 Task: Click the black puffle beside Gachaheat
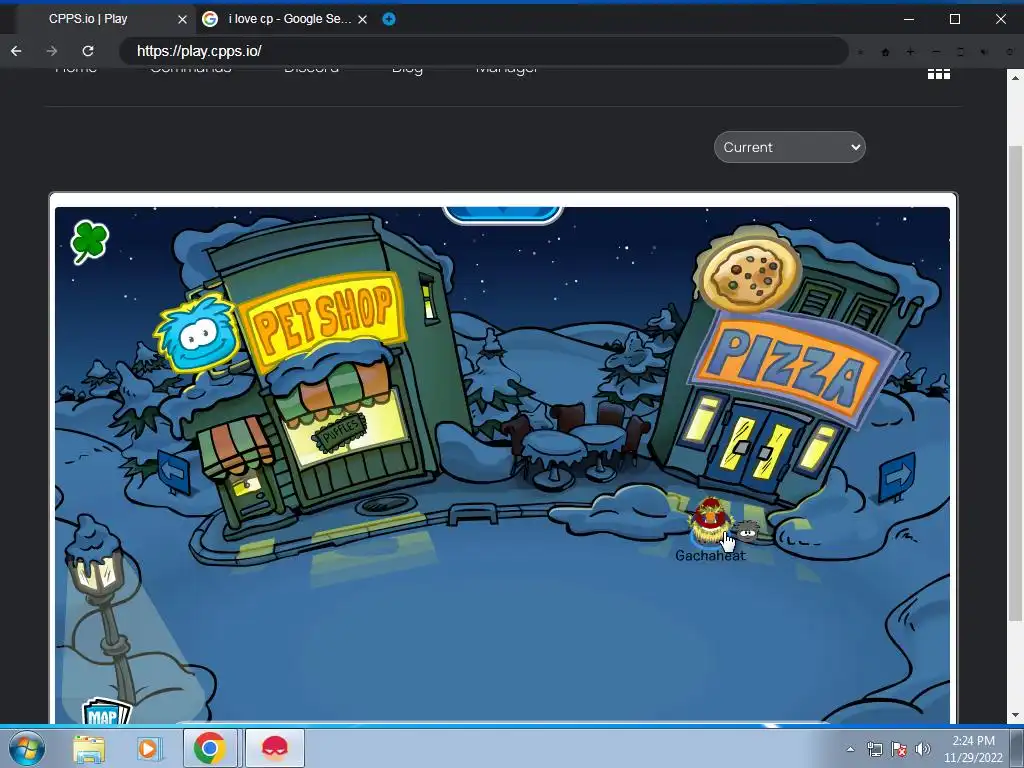748,530
